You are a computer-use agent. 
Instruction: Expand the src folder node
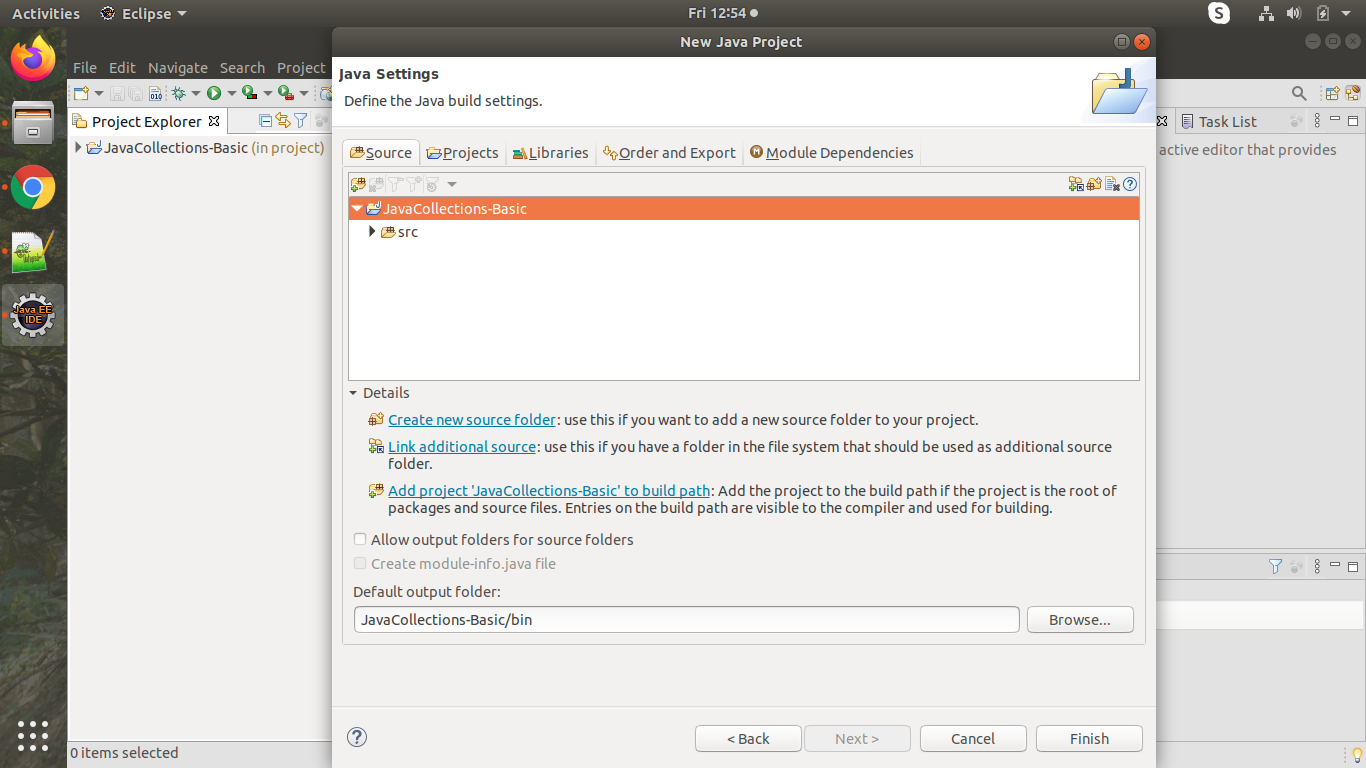click(372, 232)
